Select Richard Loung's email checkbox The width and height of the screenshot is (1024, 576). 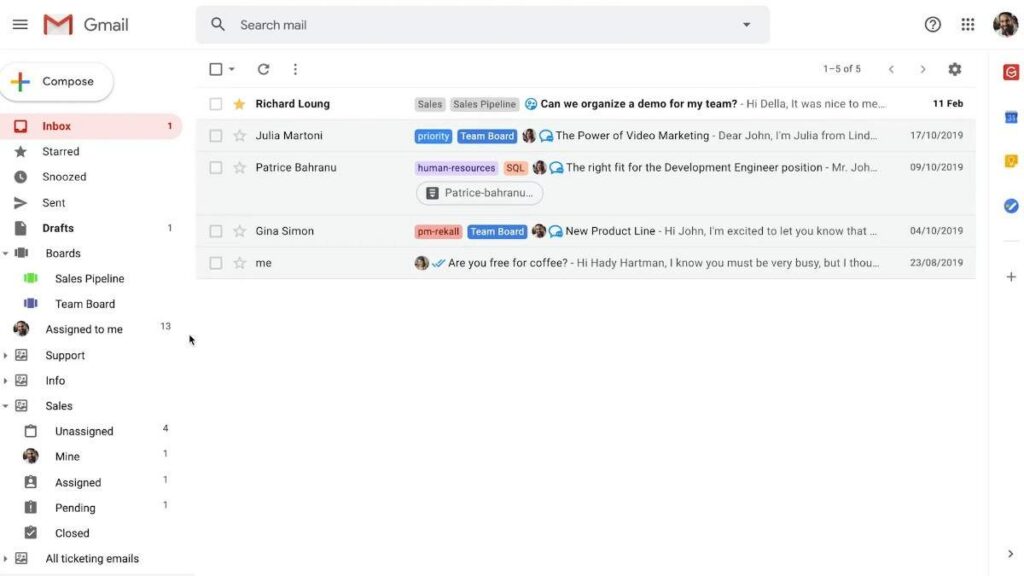click(216, 104)
